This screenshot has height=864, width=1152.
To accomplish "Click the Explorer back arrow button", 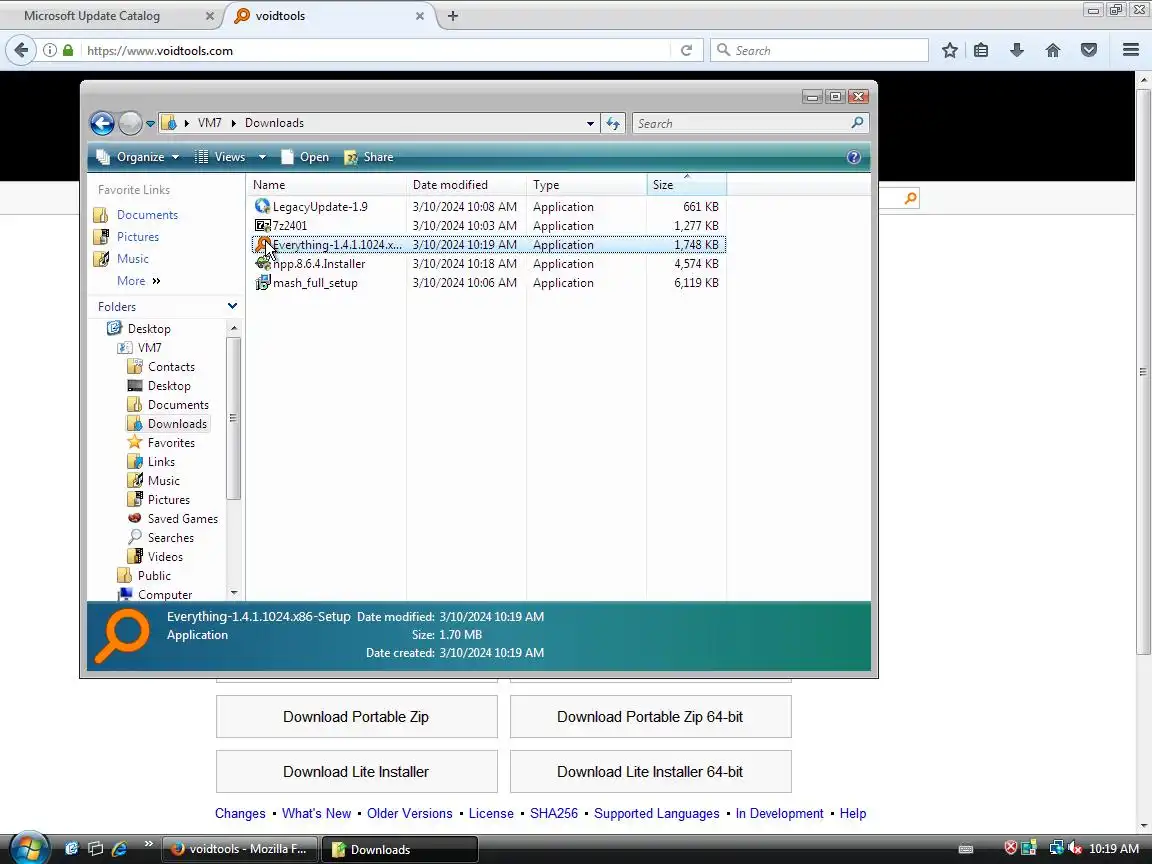I will point(102,123).
